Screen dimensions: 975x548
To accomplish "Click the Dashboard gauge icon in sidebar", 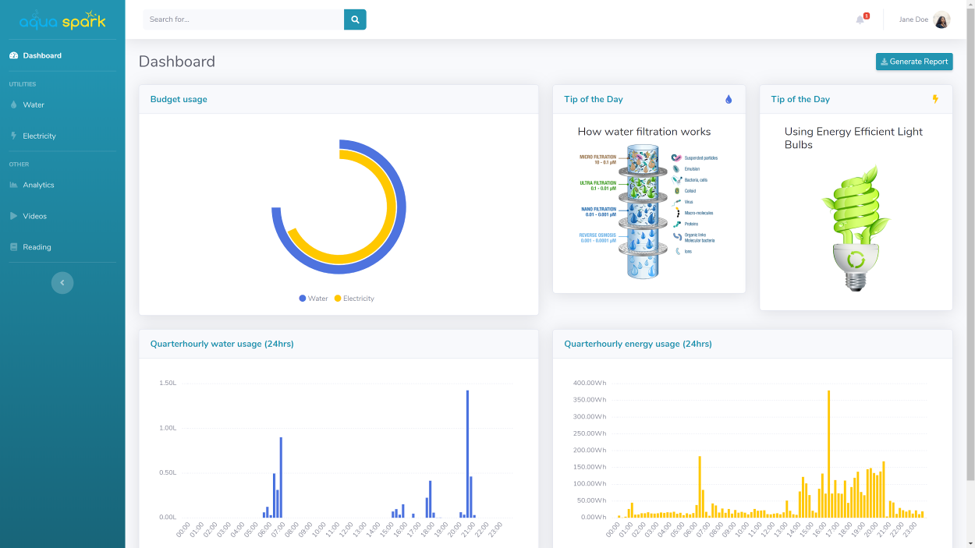I will pos(14,55).
